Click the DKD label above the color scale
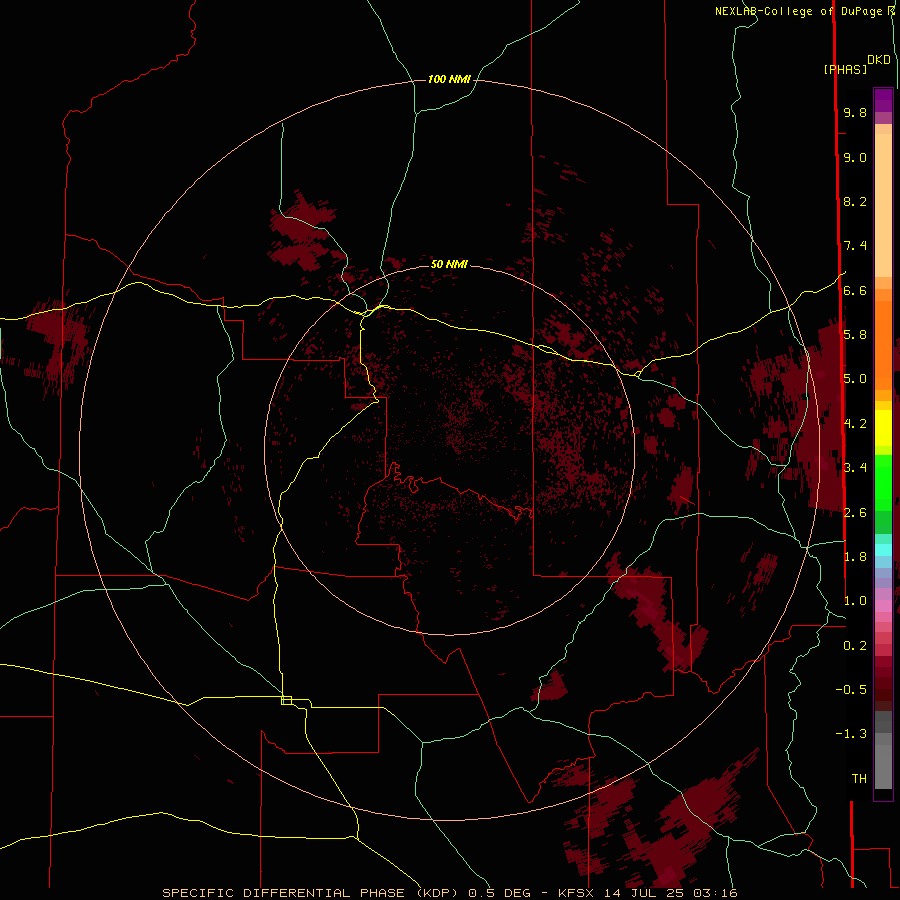900x900 pixels. (x=879, y=60)
